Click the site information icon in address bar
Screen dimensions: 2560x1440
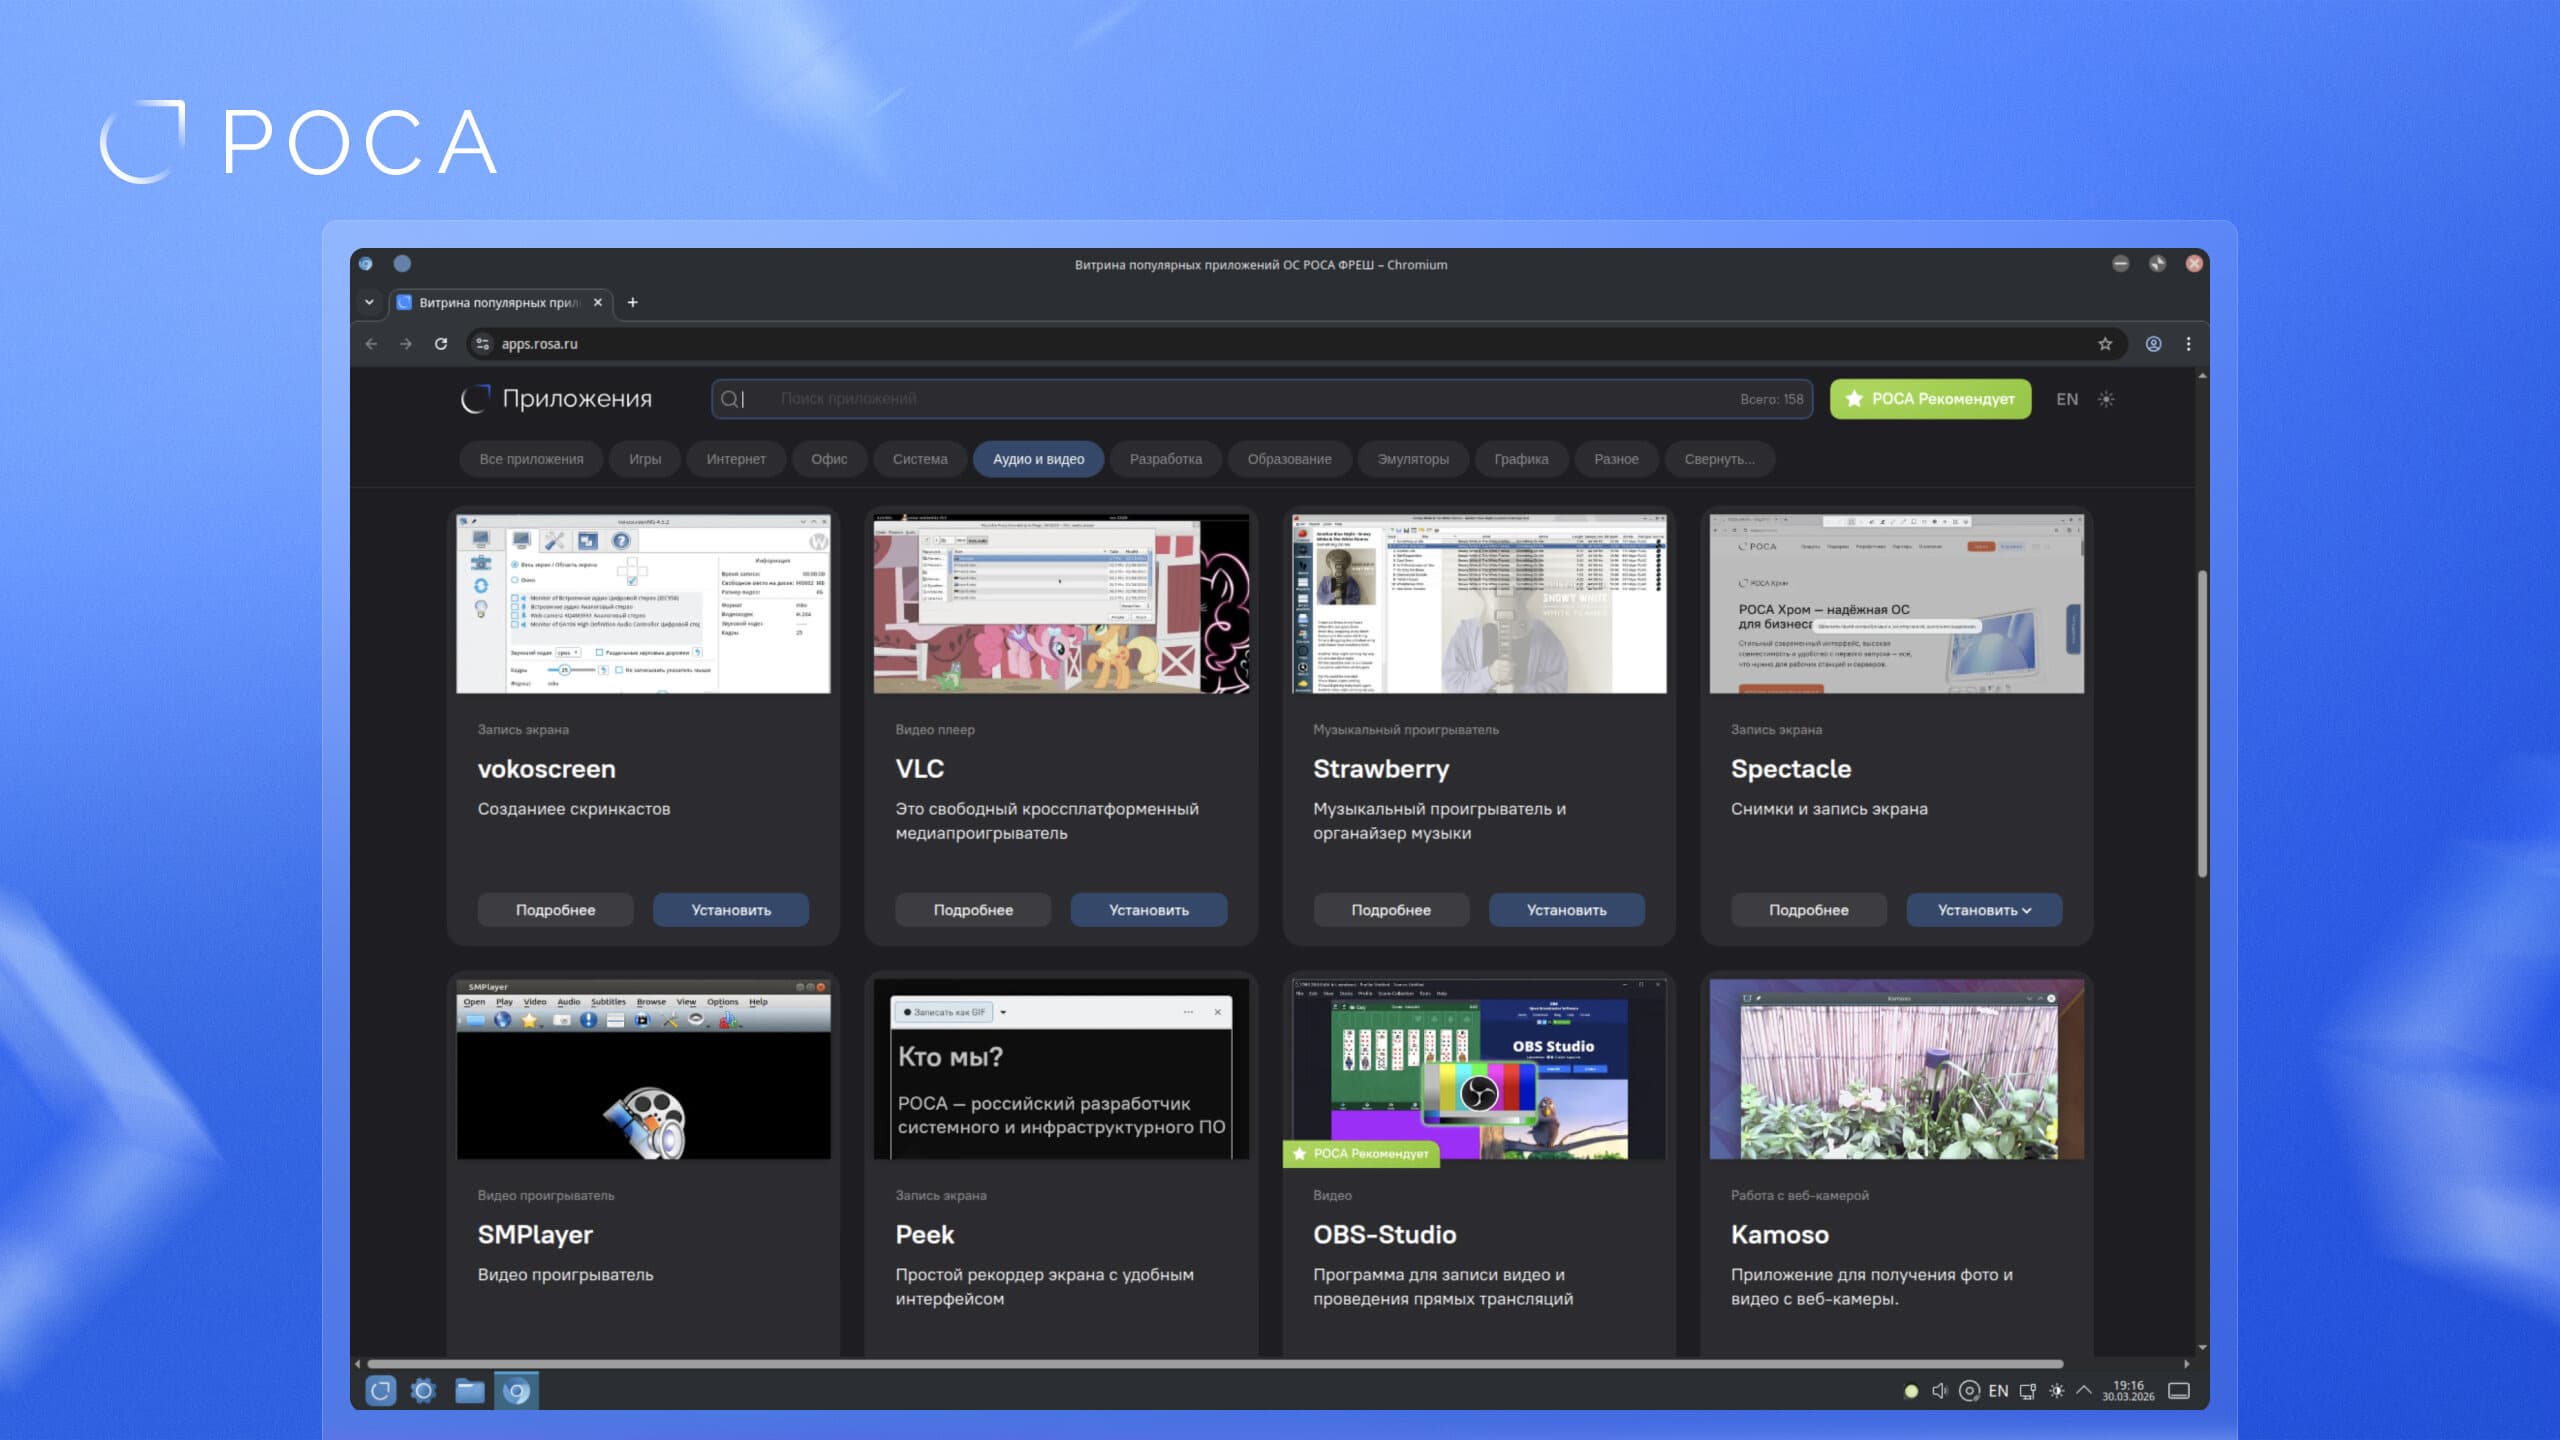point(483,343)
